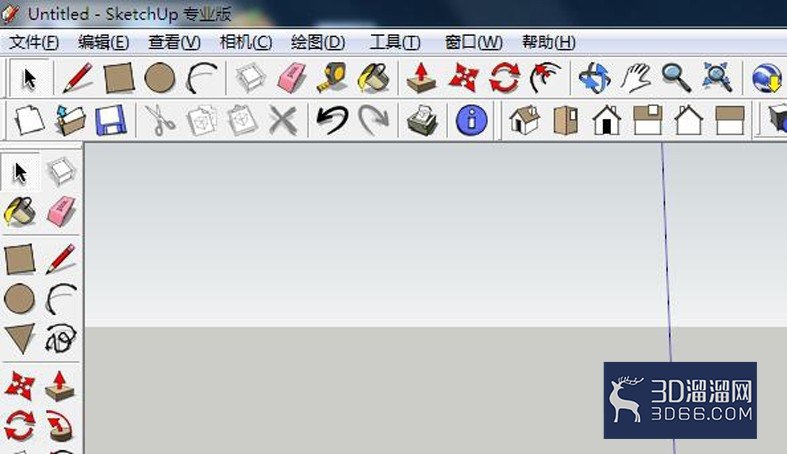Activate the Rotate tool in the horizontal top toolbar

(504, 78)
